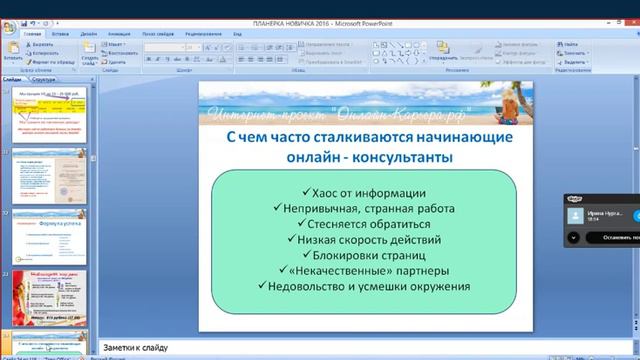Apply bold formatting
640x360 pixels.
click(x=149, y=60)
